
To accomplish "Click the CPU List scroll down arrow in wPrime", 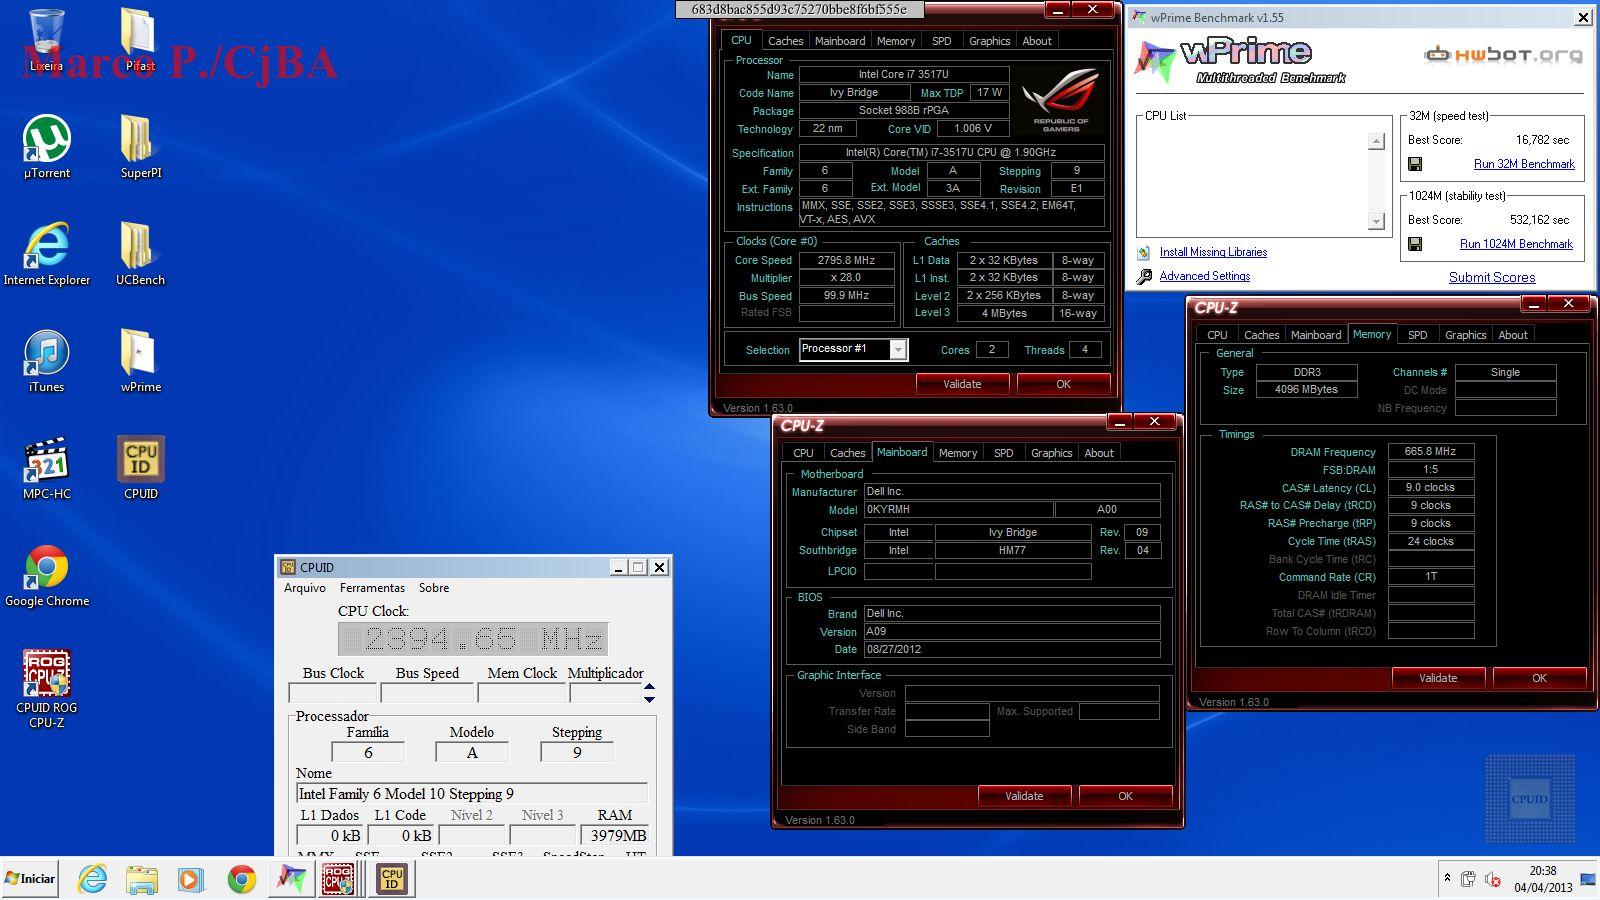I will pos(1377,221).
